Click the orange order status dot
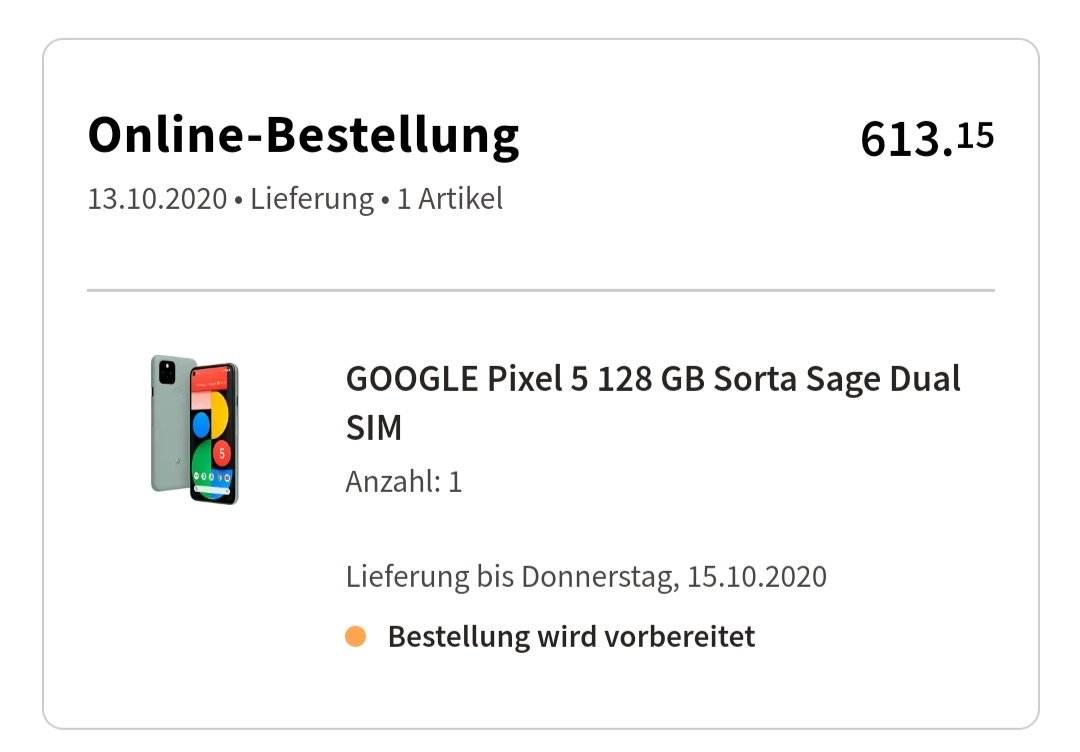Viewport: 1080px width, 752px height. [355, 636]
